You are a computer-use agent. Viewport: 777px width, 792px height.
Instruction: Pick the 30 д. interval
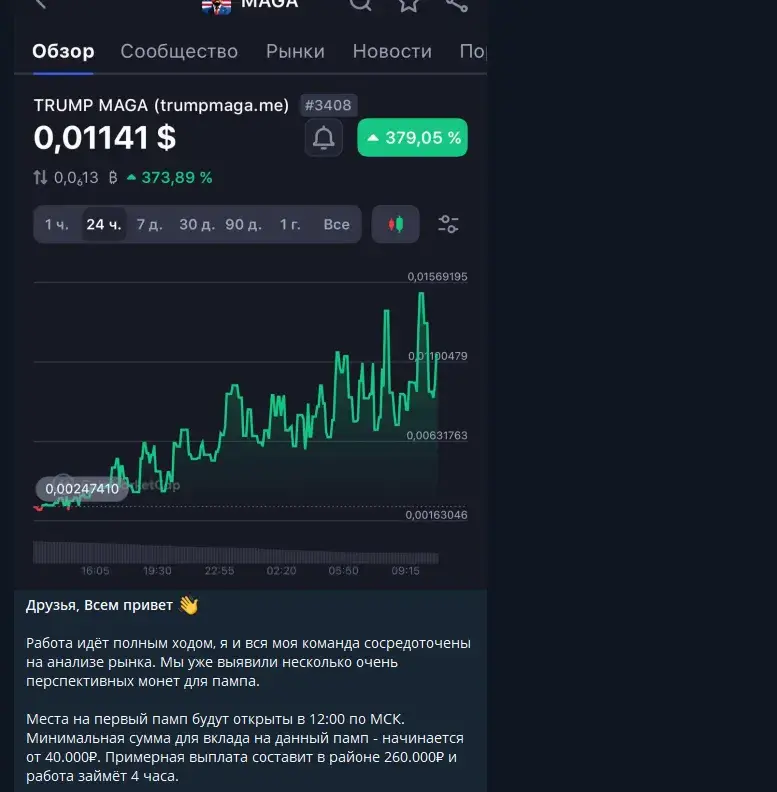(x=197, y=224)
